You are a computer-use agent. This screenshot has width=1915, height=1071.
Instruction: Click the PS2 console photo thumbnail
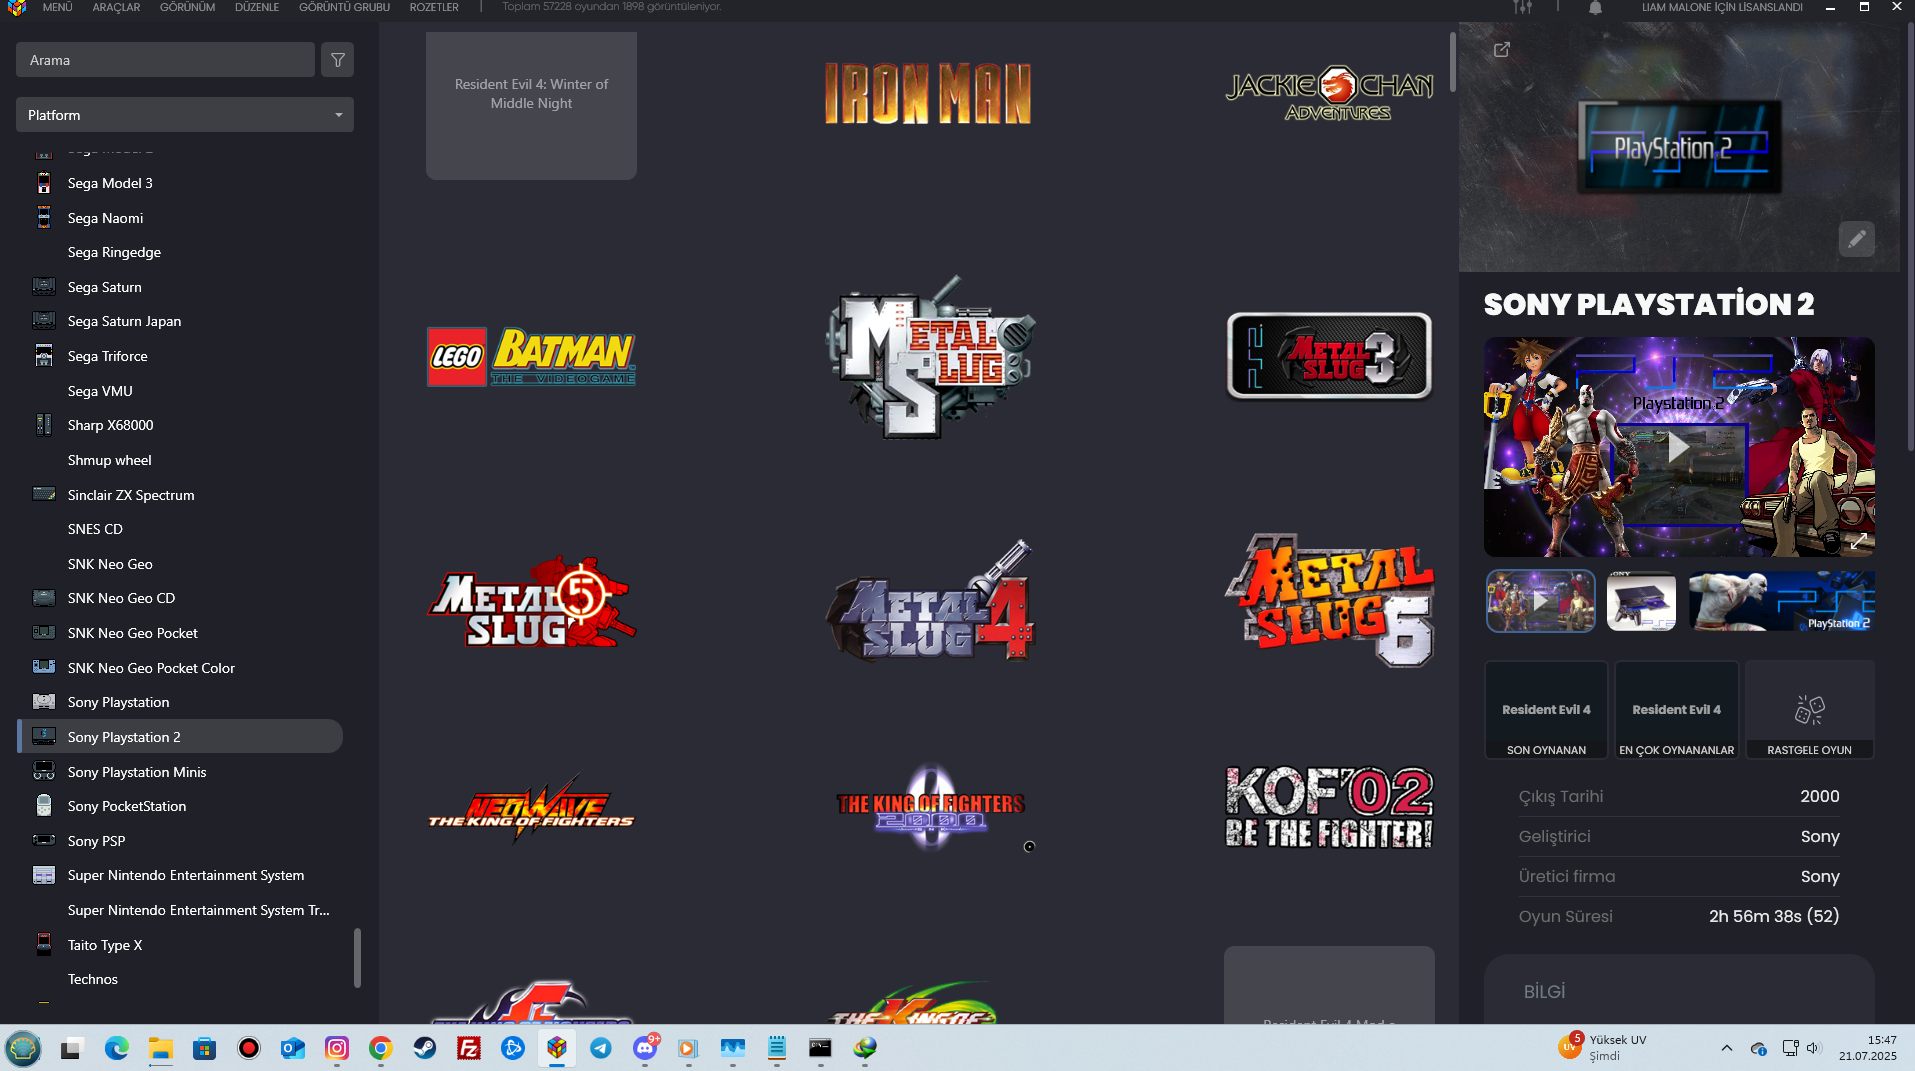click(x=1641, y=601)
